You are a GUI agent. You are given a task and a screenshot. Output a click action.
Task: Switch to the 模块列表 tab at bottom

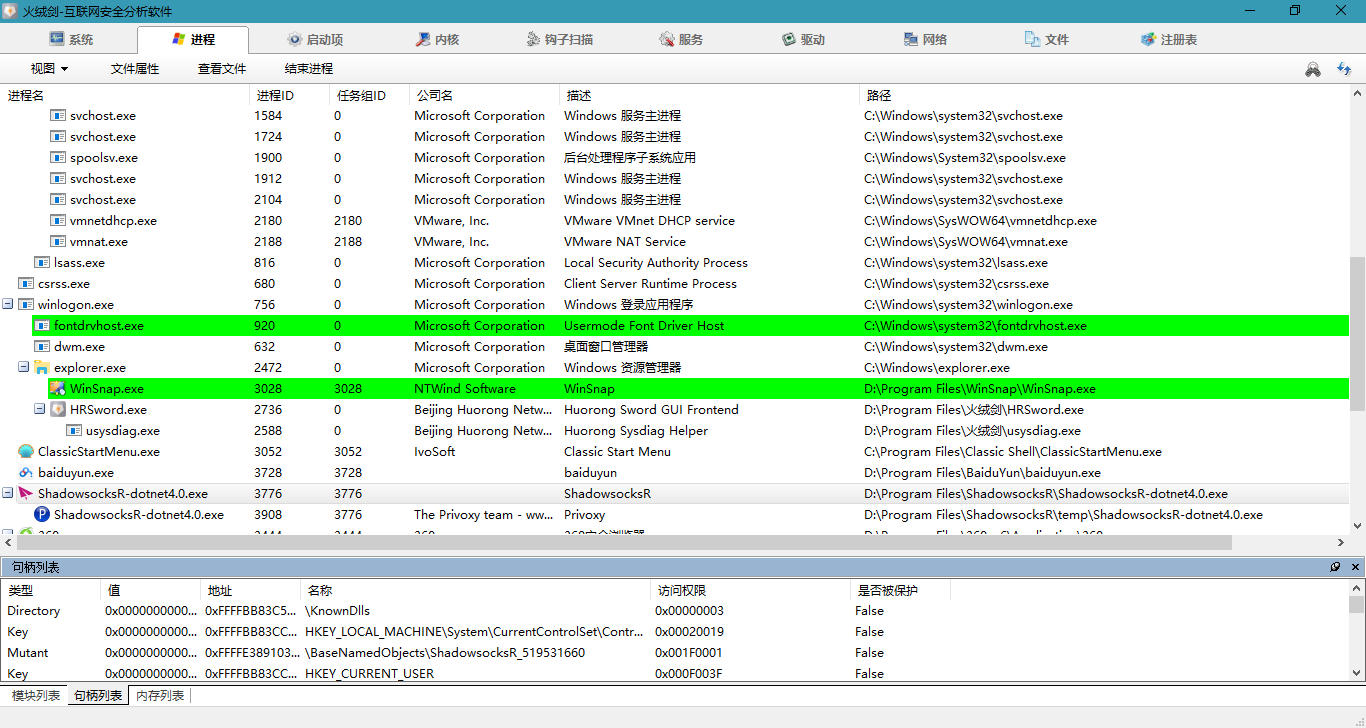pyautogui.click(x=33, y=694)
